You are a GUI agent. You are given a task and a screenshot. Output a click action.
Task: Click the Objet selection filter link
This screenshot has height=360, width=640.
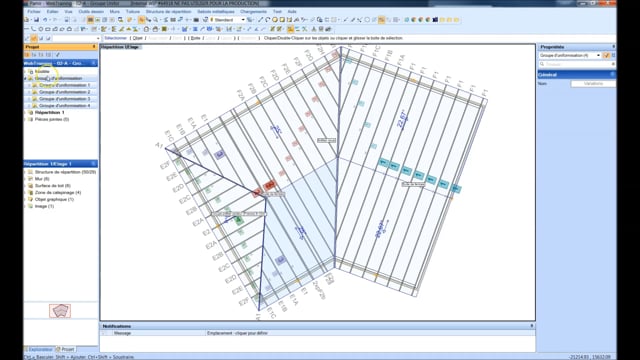click(138, 38)
